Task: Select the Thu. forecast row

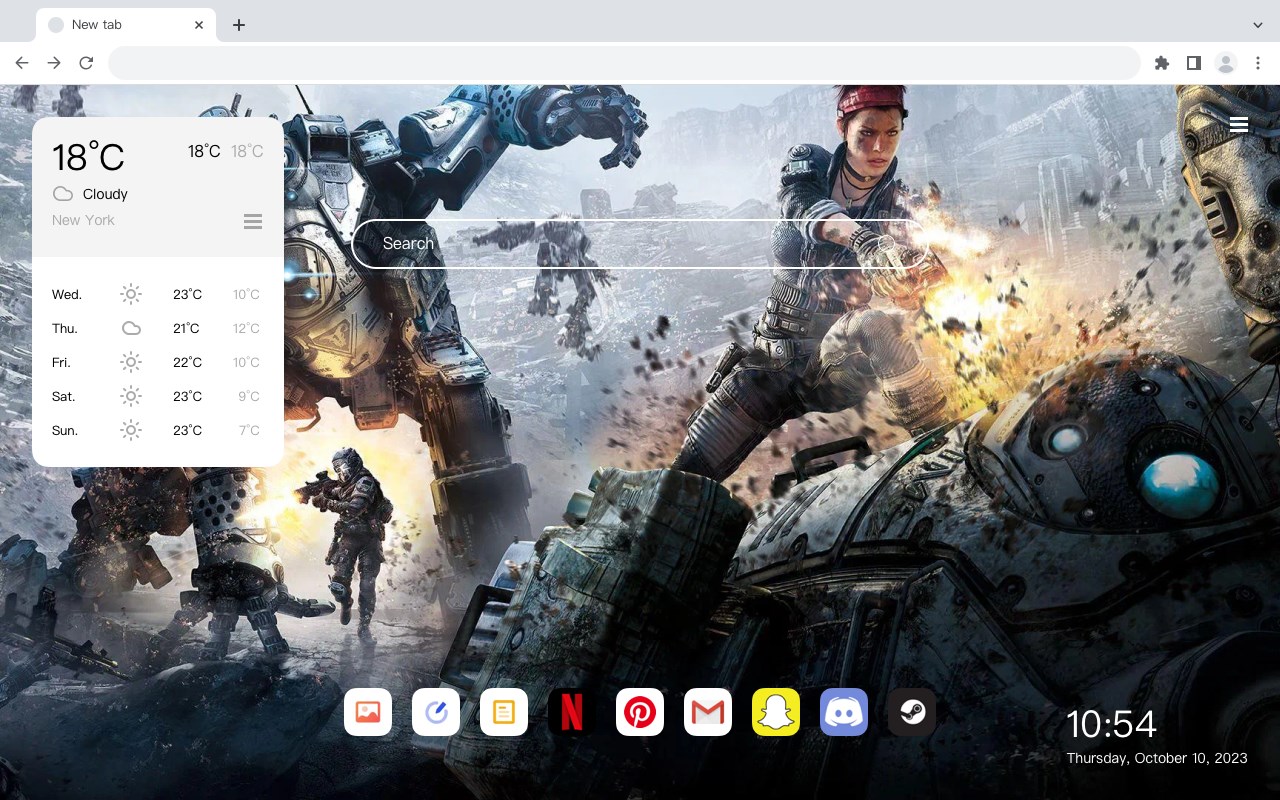Action: coord(157,328)
